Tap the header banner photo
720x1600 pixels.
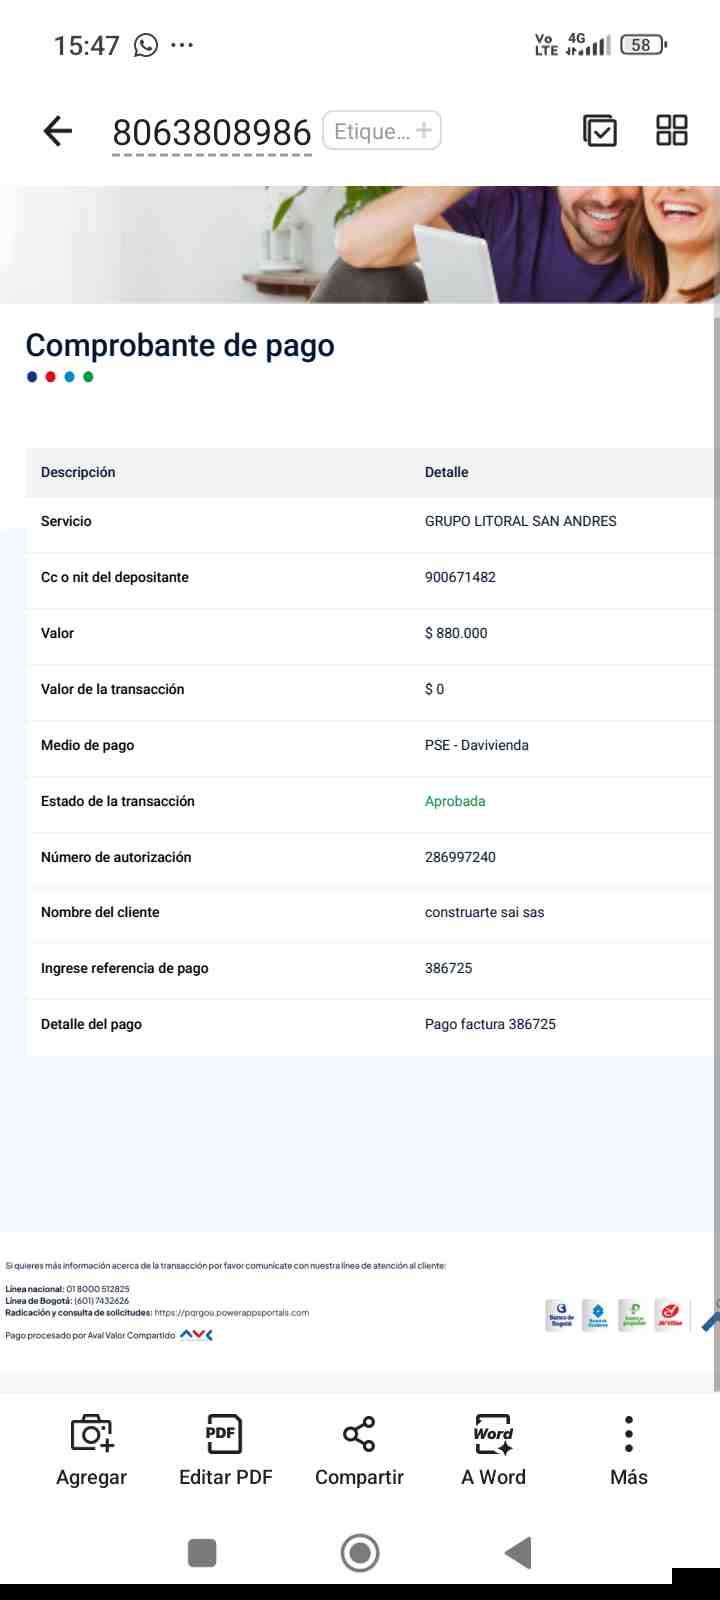click(x=358, y=244)
